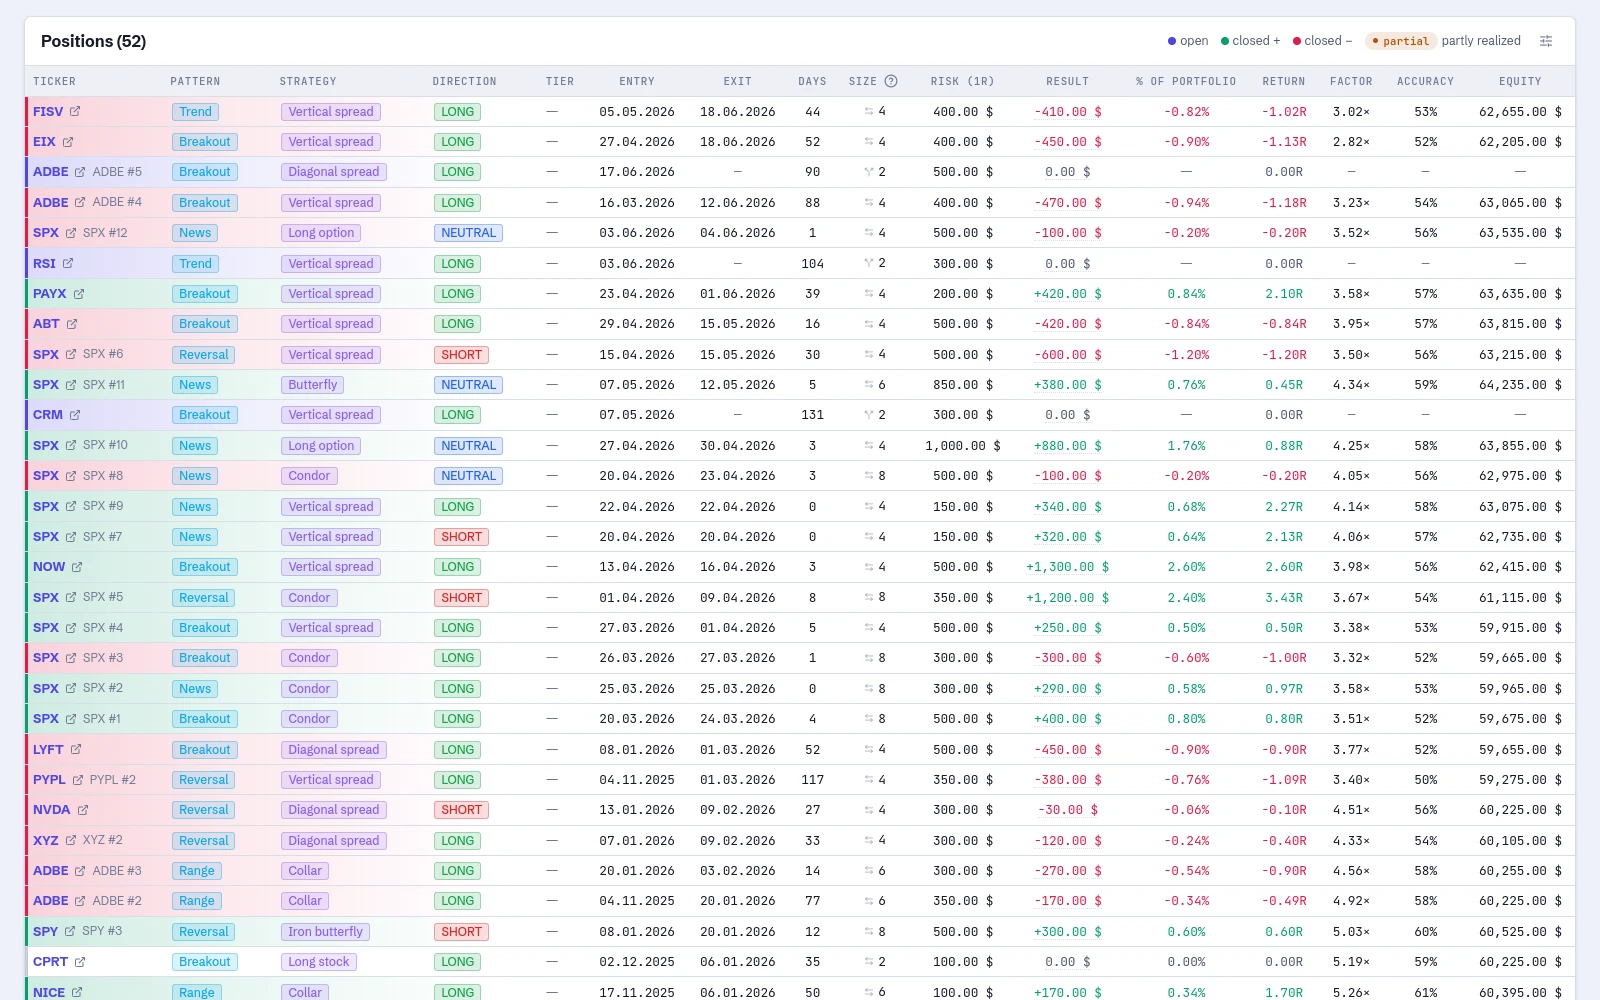
Task: Click entry date 05.05.2026
Action: point(637,112)
